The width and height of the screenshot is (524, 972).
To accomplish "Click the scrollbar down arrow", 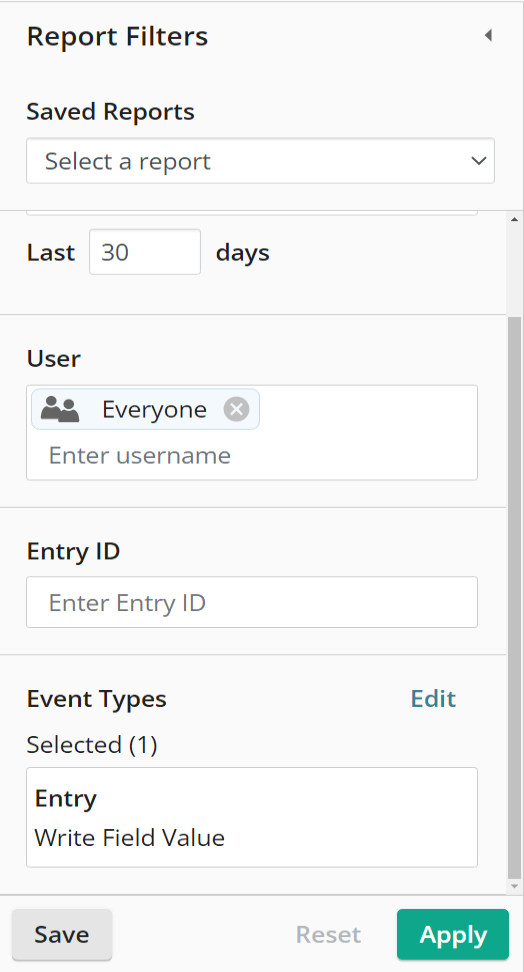I will click(x=515, y=887).
